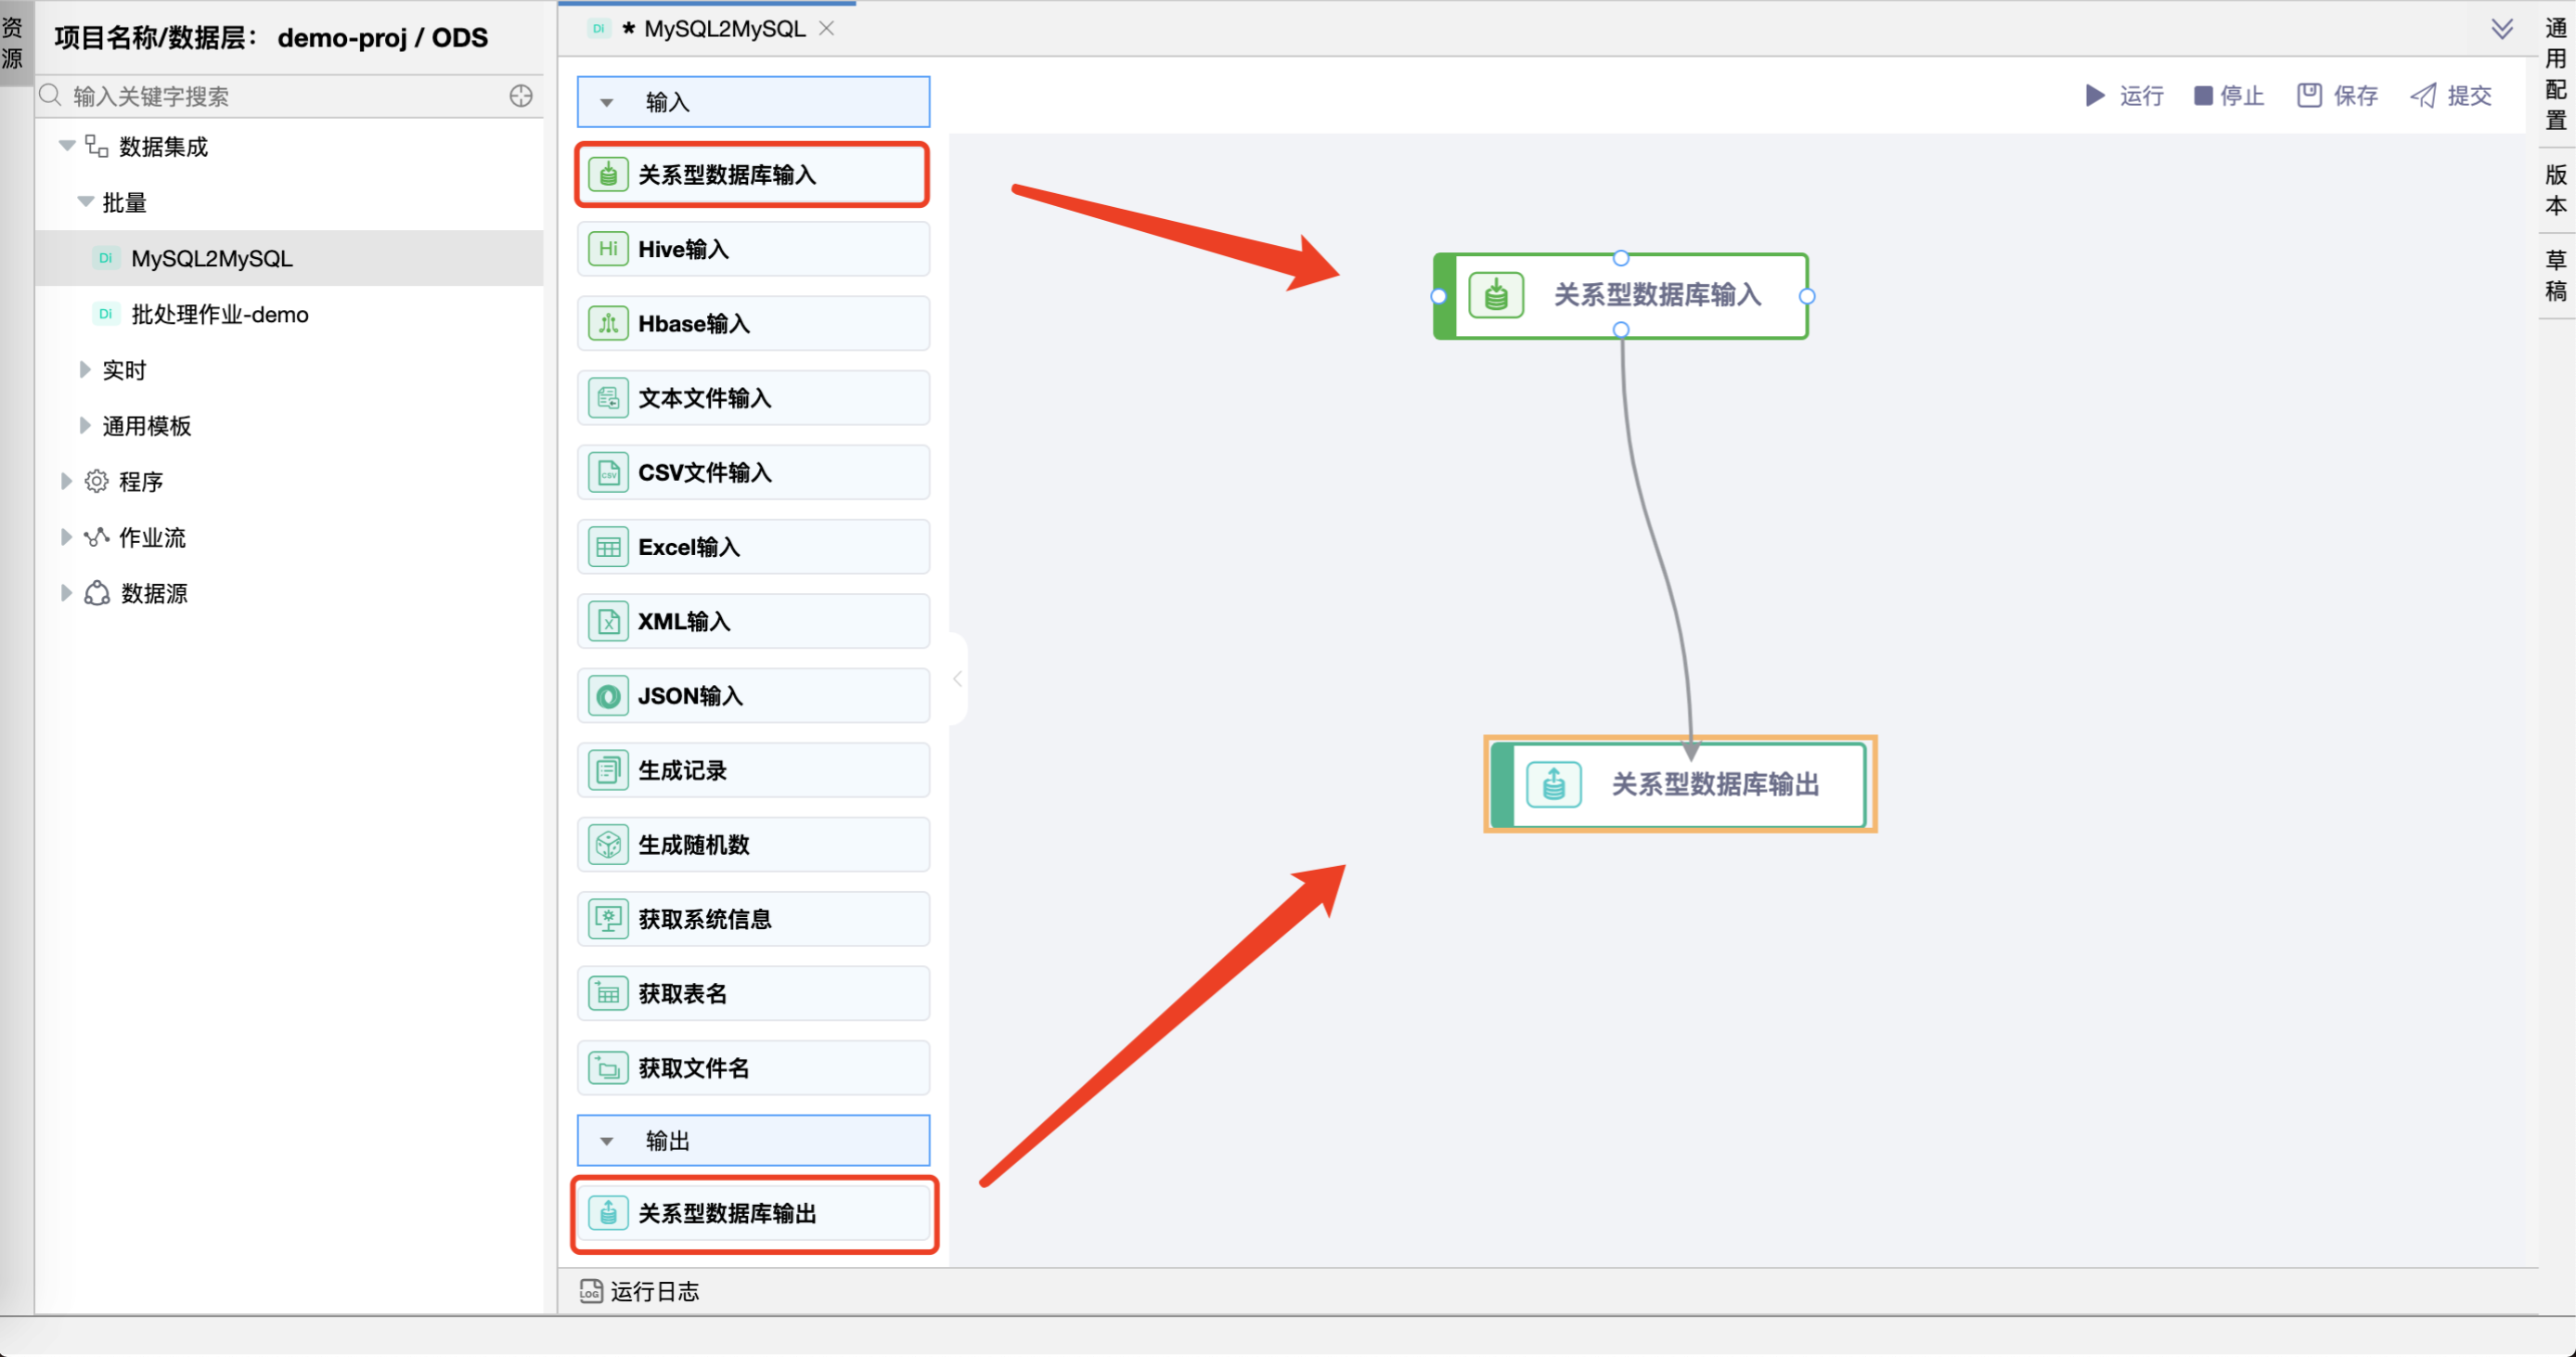Collapse the 输入 component category

click(607, 102)
